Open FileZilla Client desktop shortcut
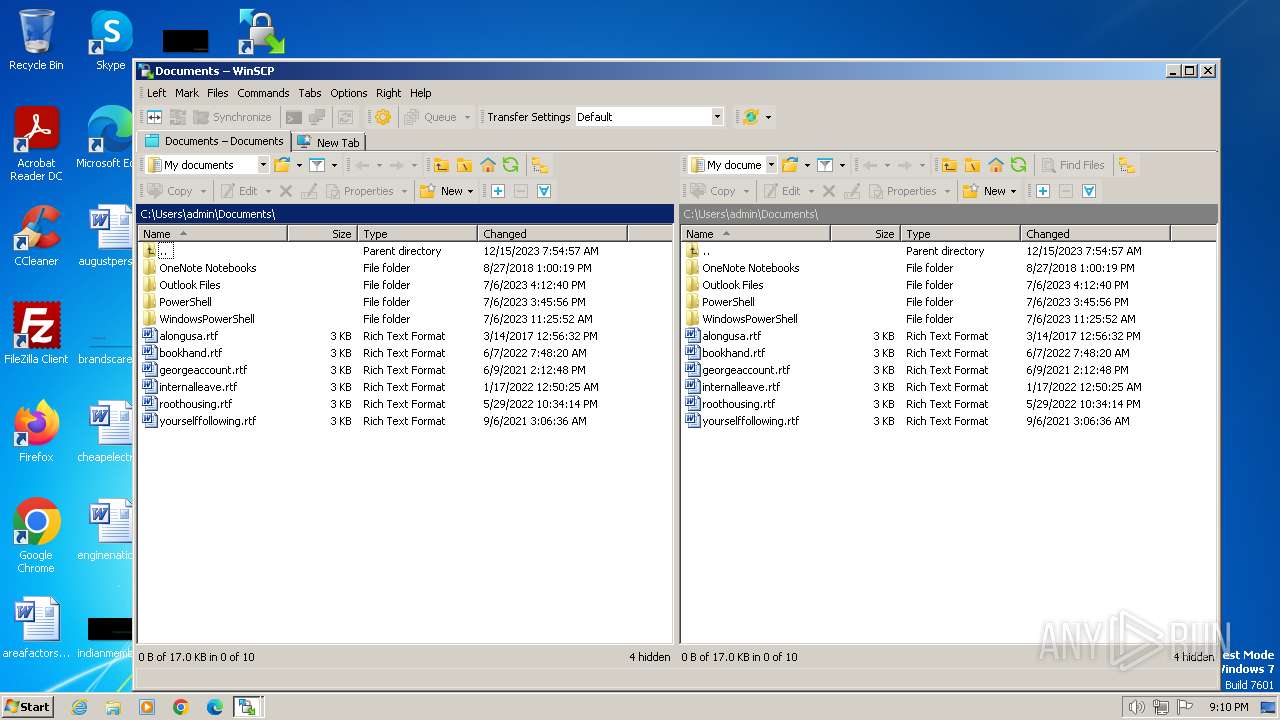Viewport: 1280px width, 720px height. [x=36, y=334]
